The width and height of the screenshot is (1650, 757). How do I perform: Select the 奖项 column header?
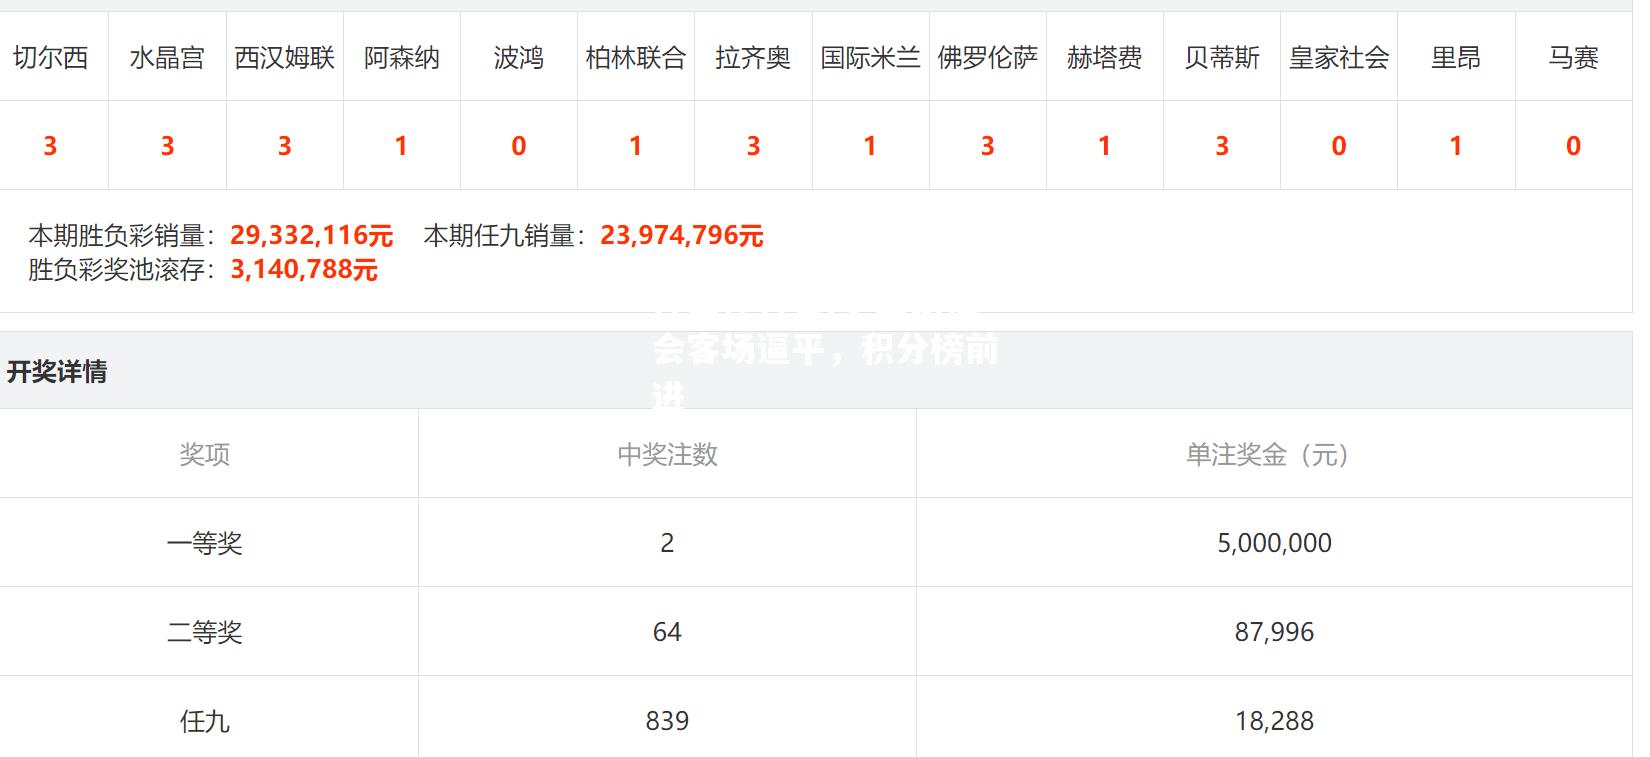coord(205,455)
